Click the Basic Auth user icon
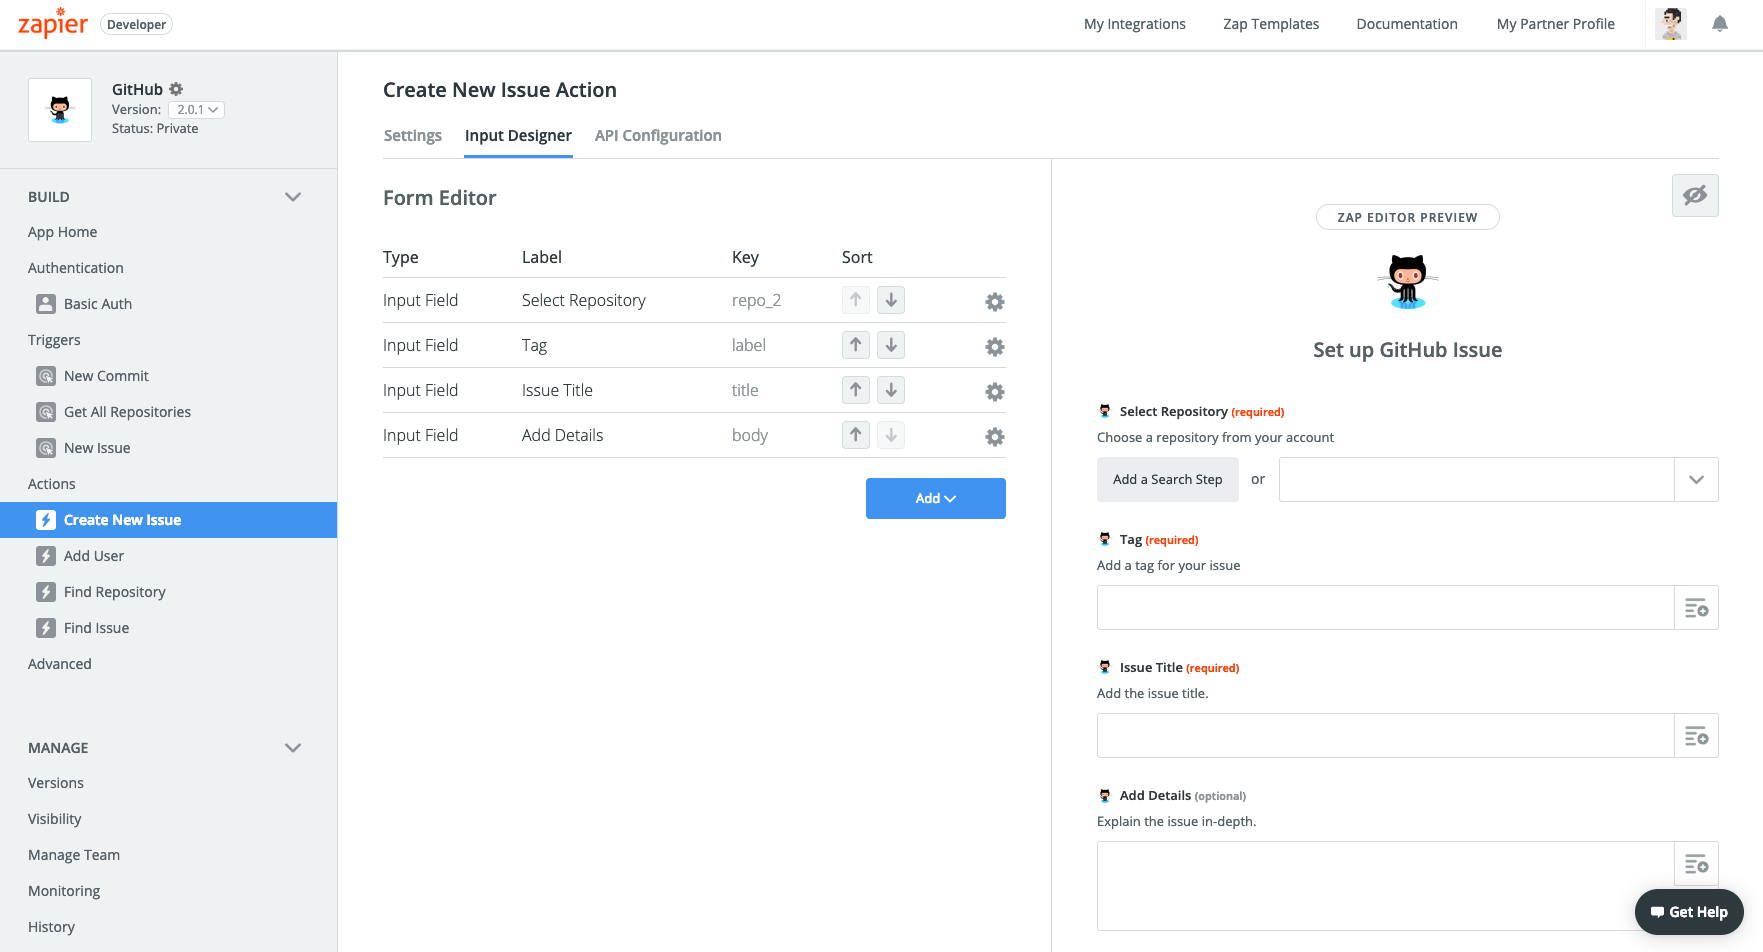The image size is (1763, 952). click(46, 304)
